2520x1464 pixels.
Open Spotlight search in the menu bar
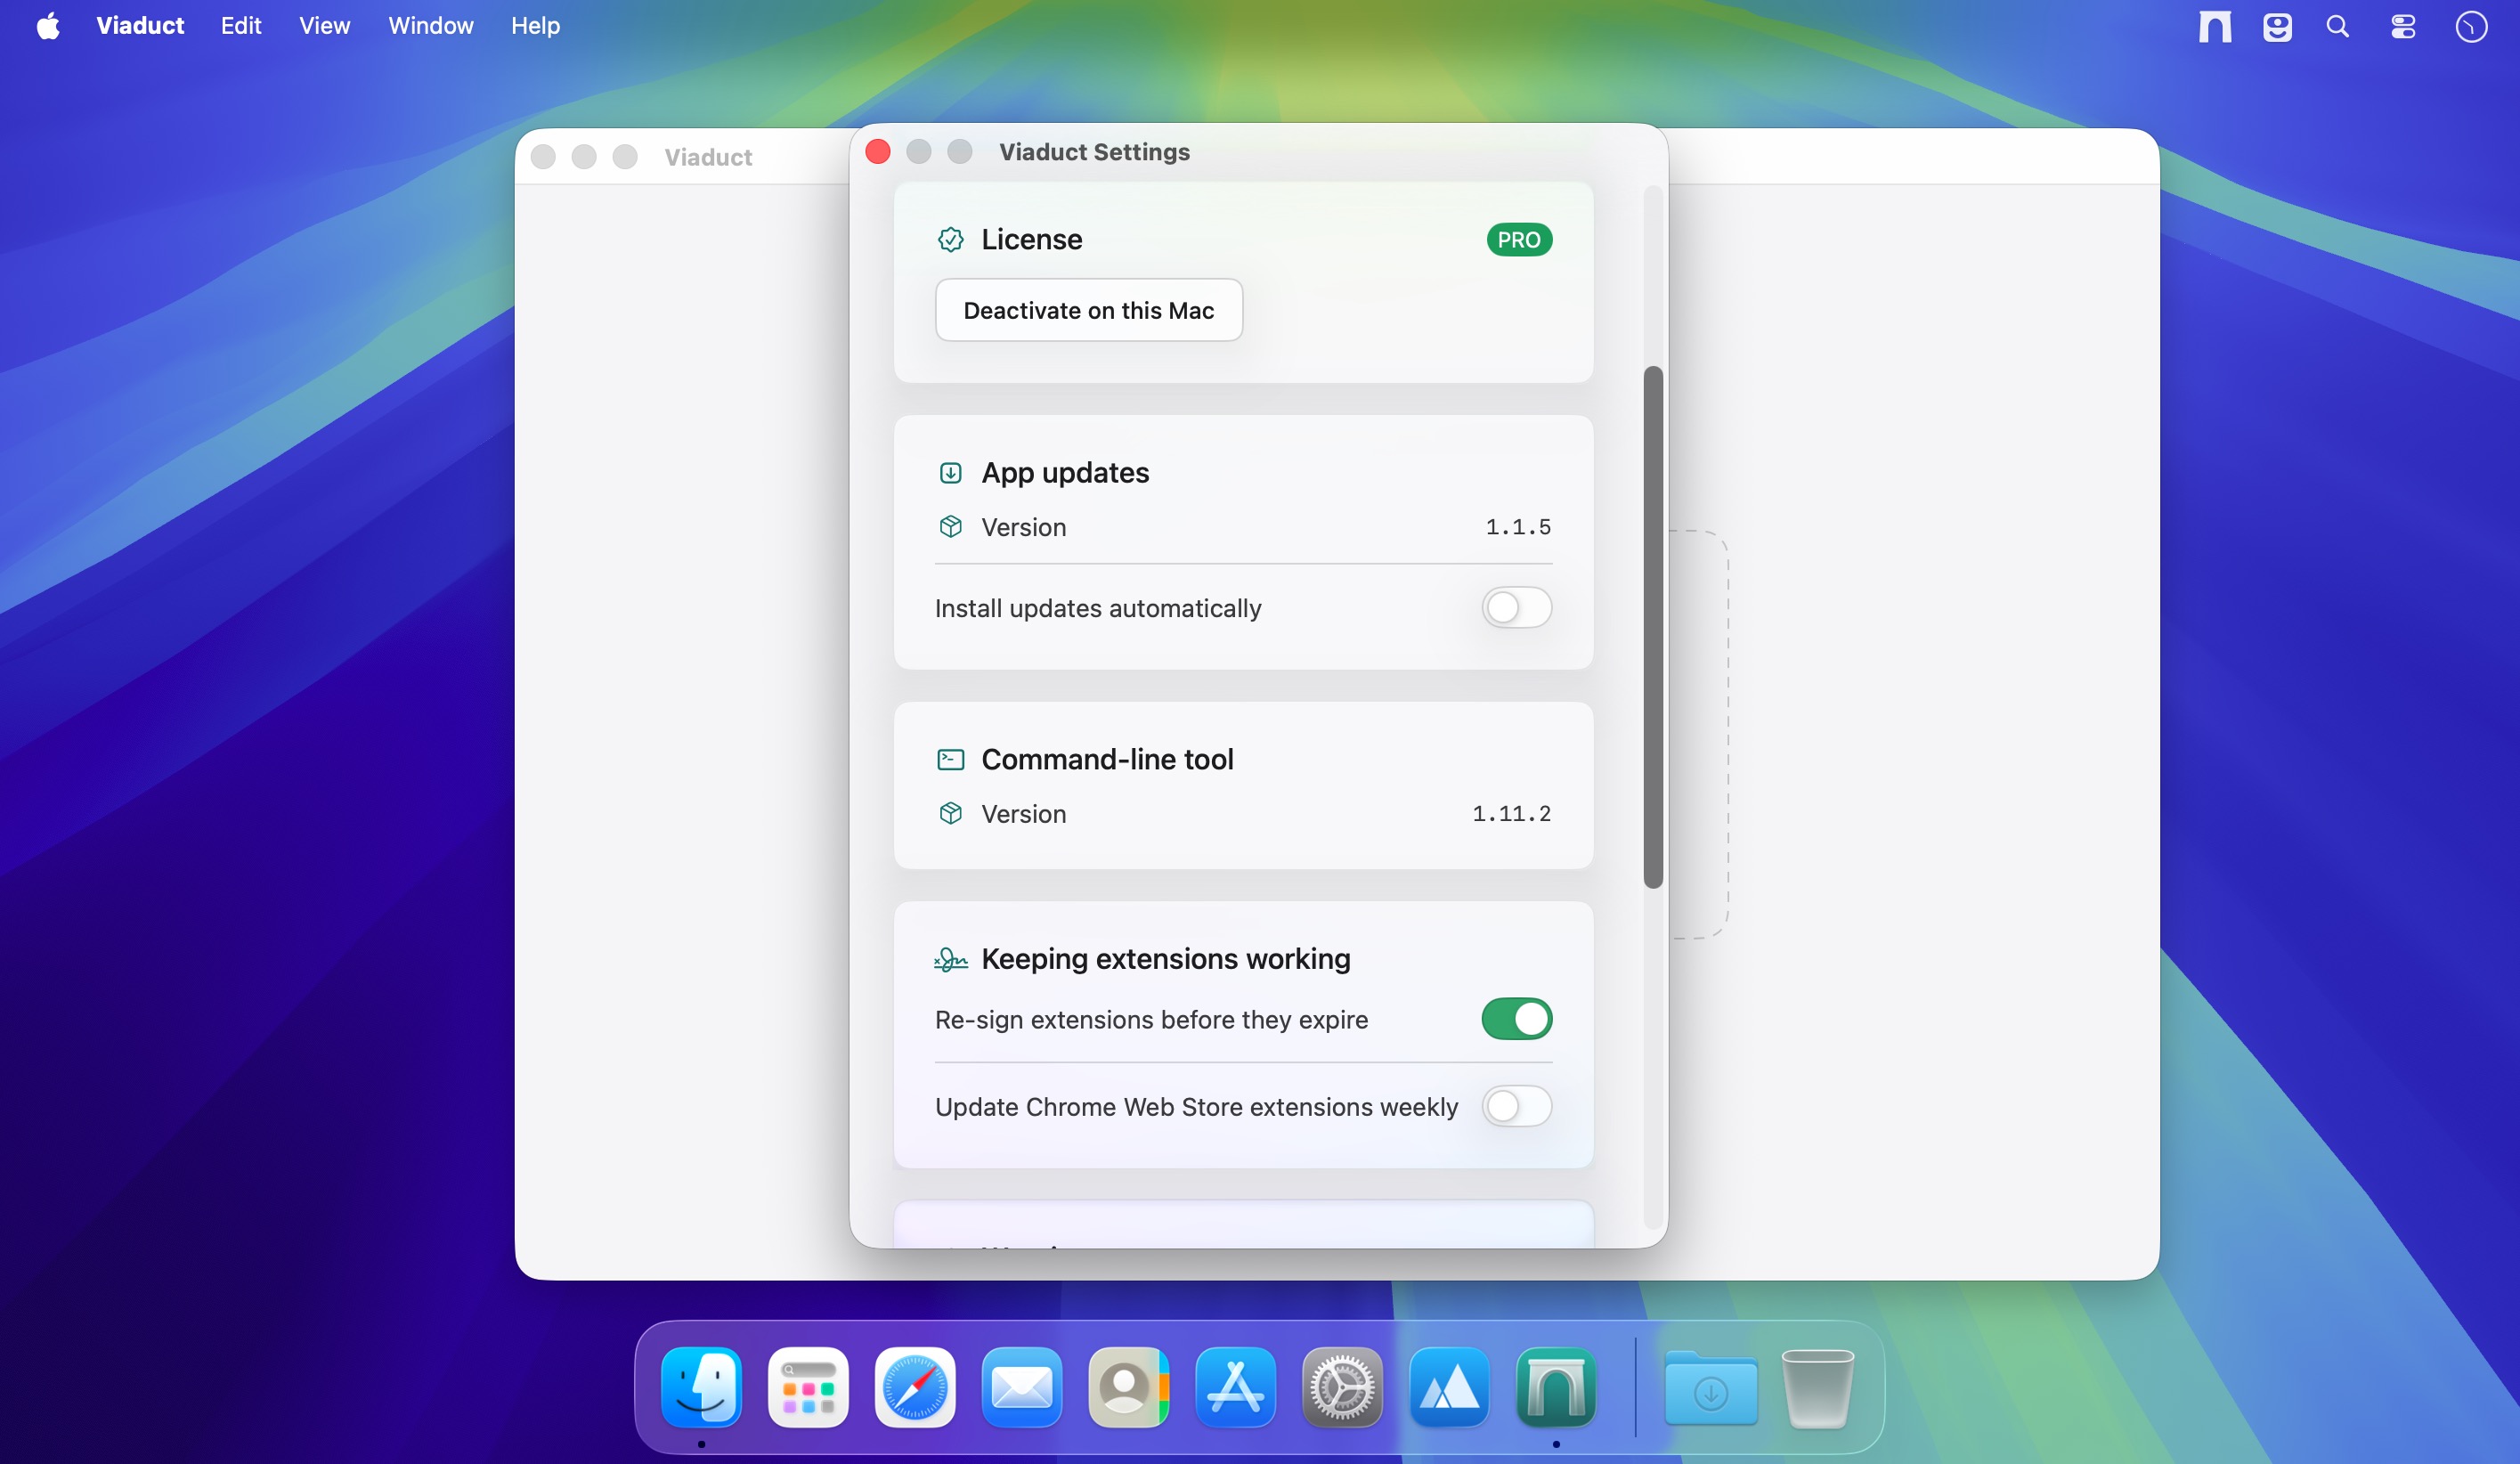[2337, 26]
